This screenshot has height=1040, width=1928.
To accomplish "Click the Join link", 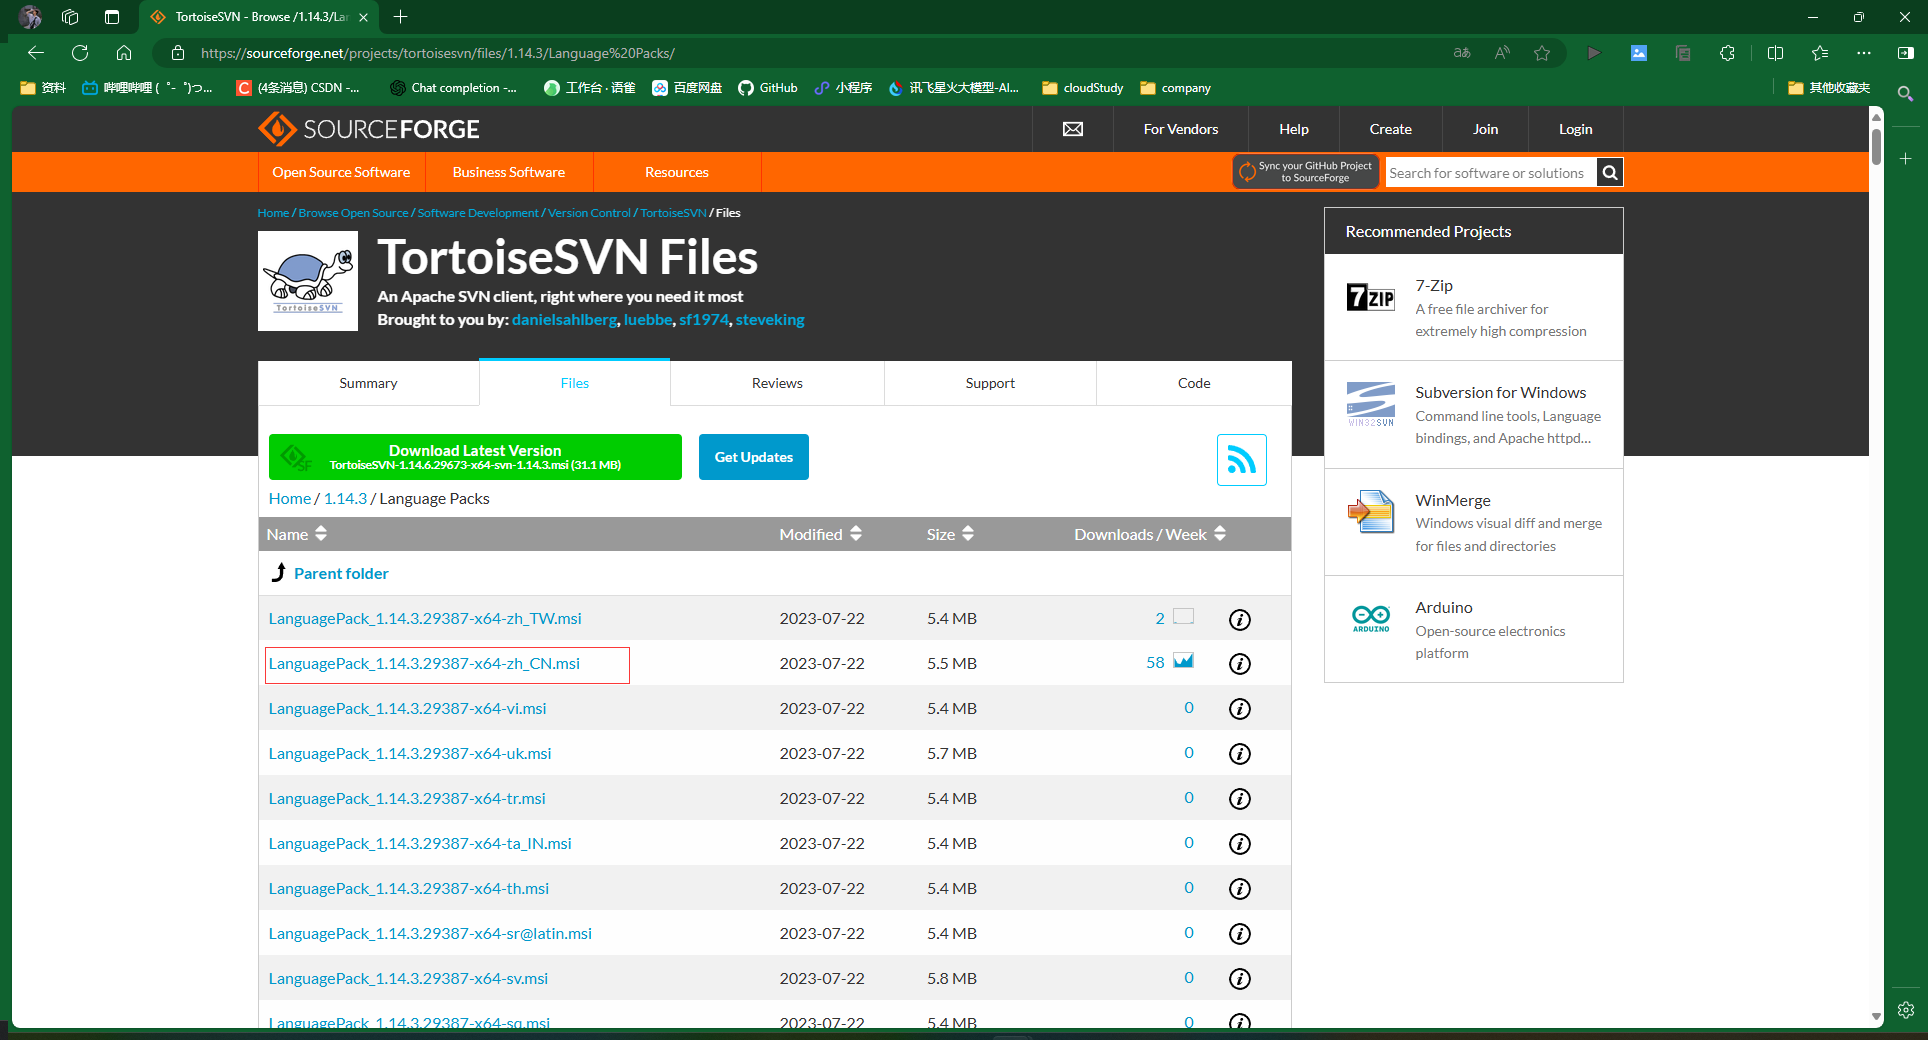I will (1485, 129).
